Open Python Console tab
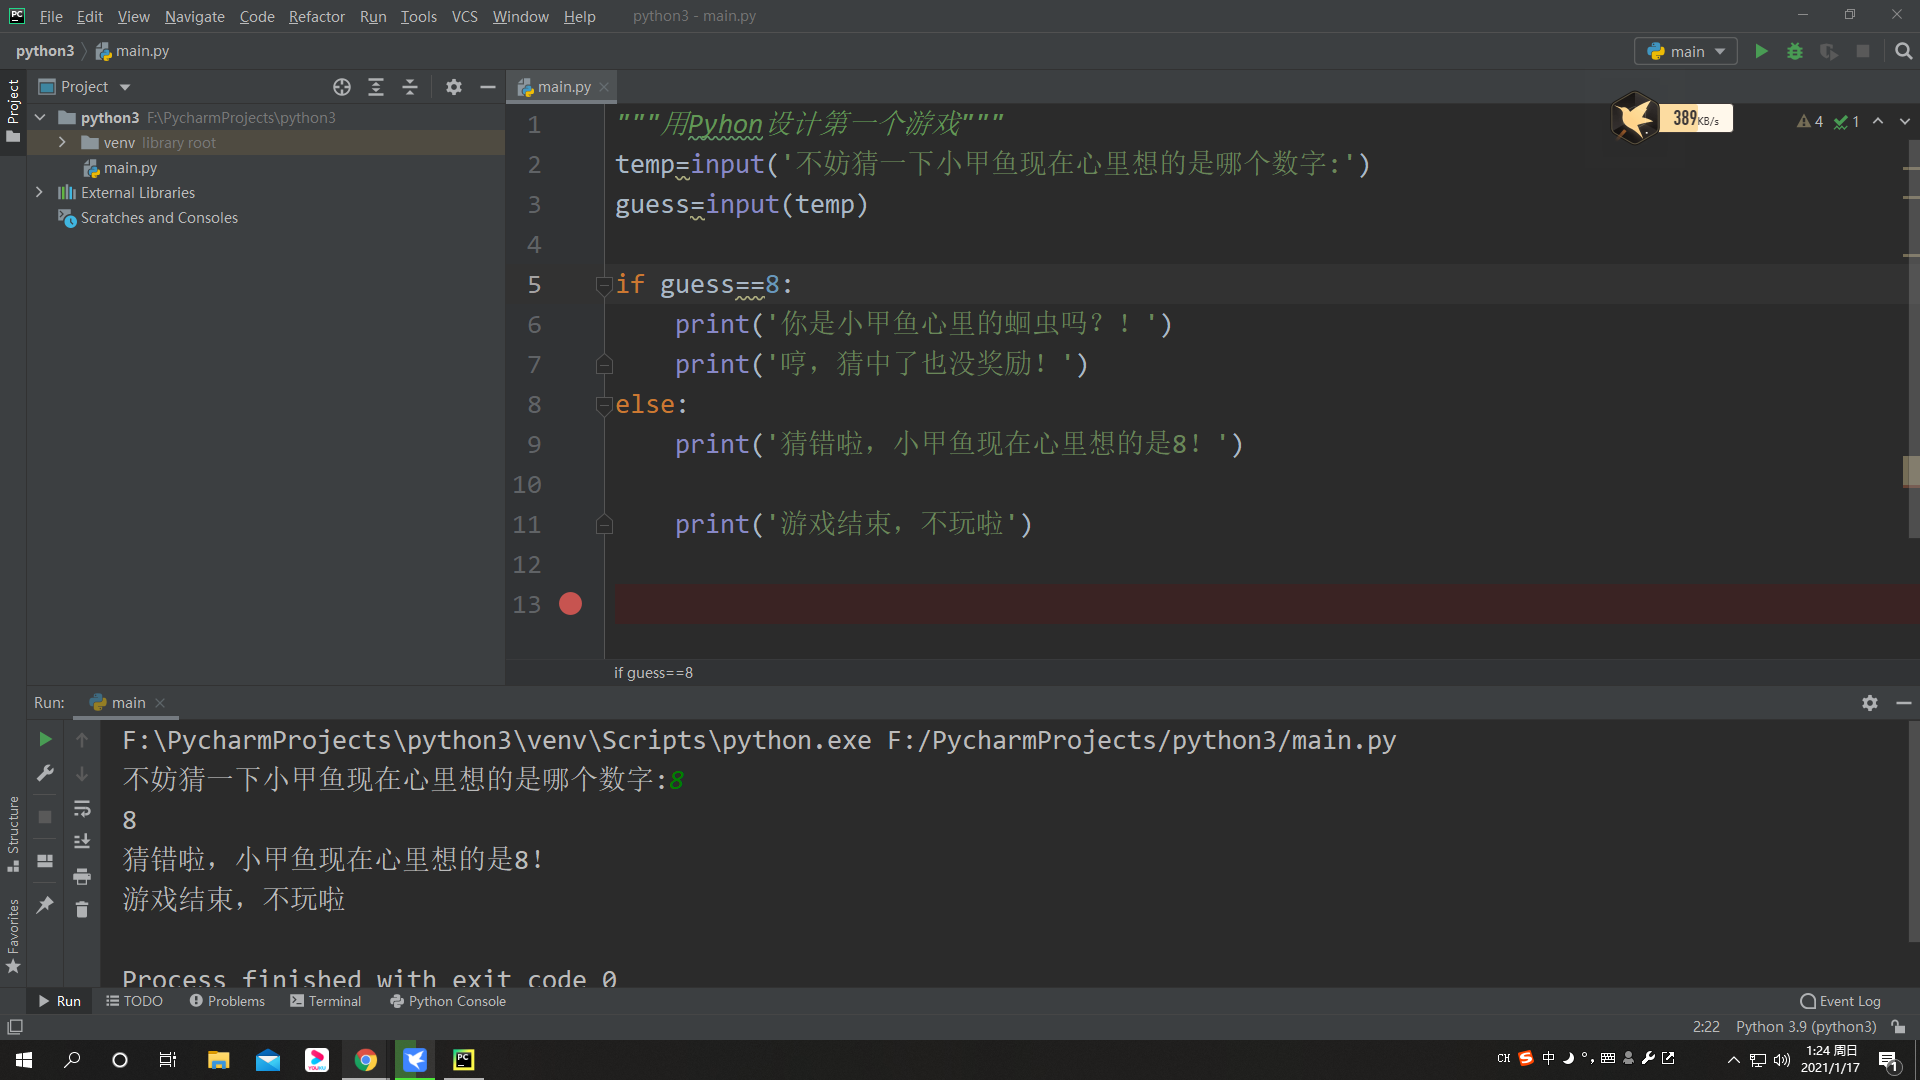 click(448, 1001)
